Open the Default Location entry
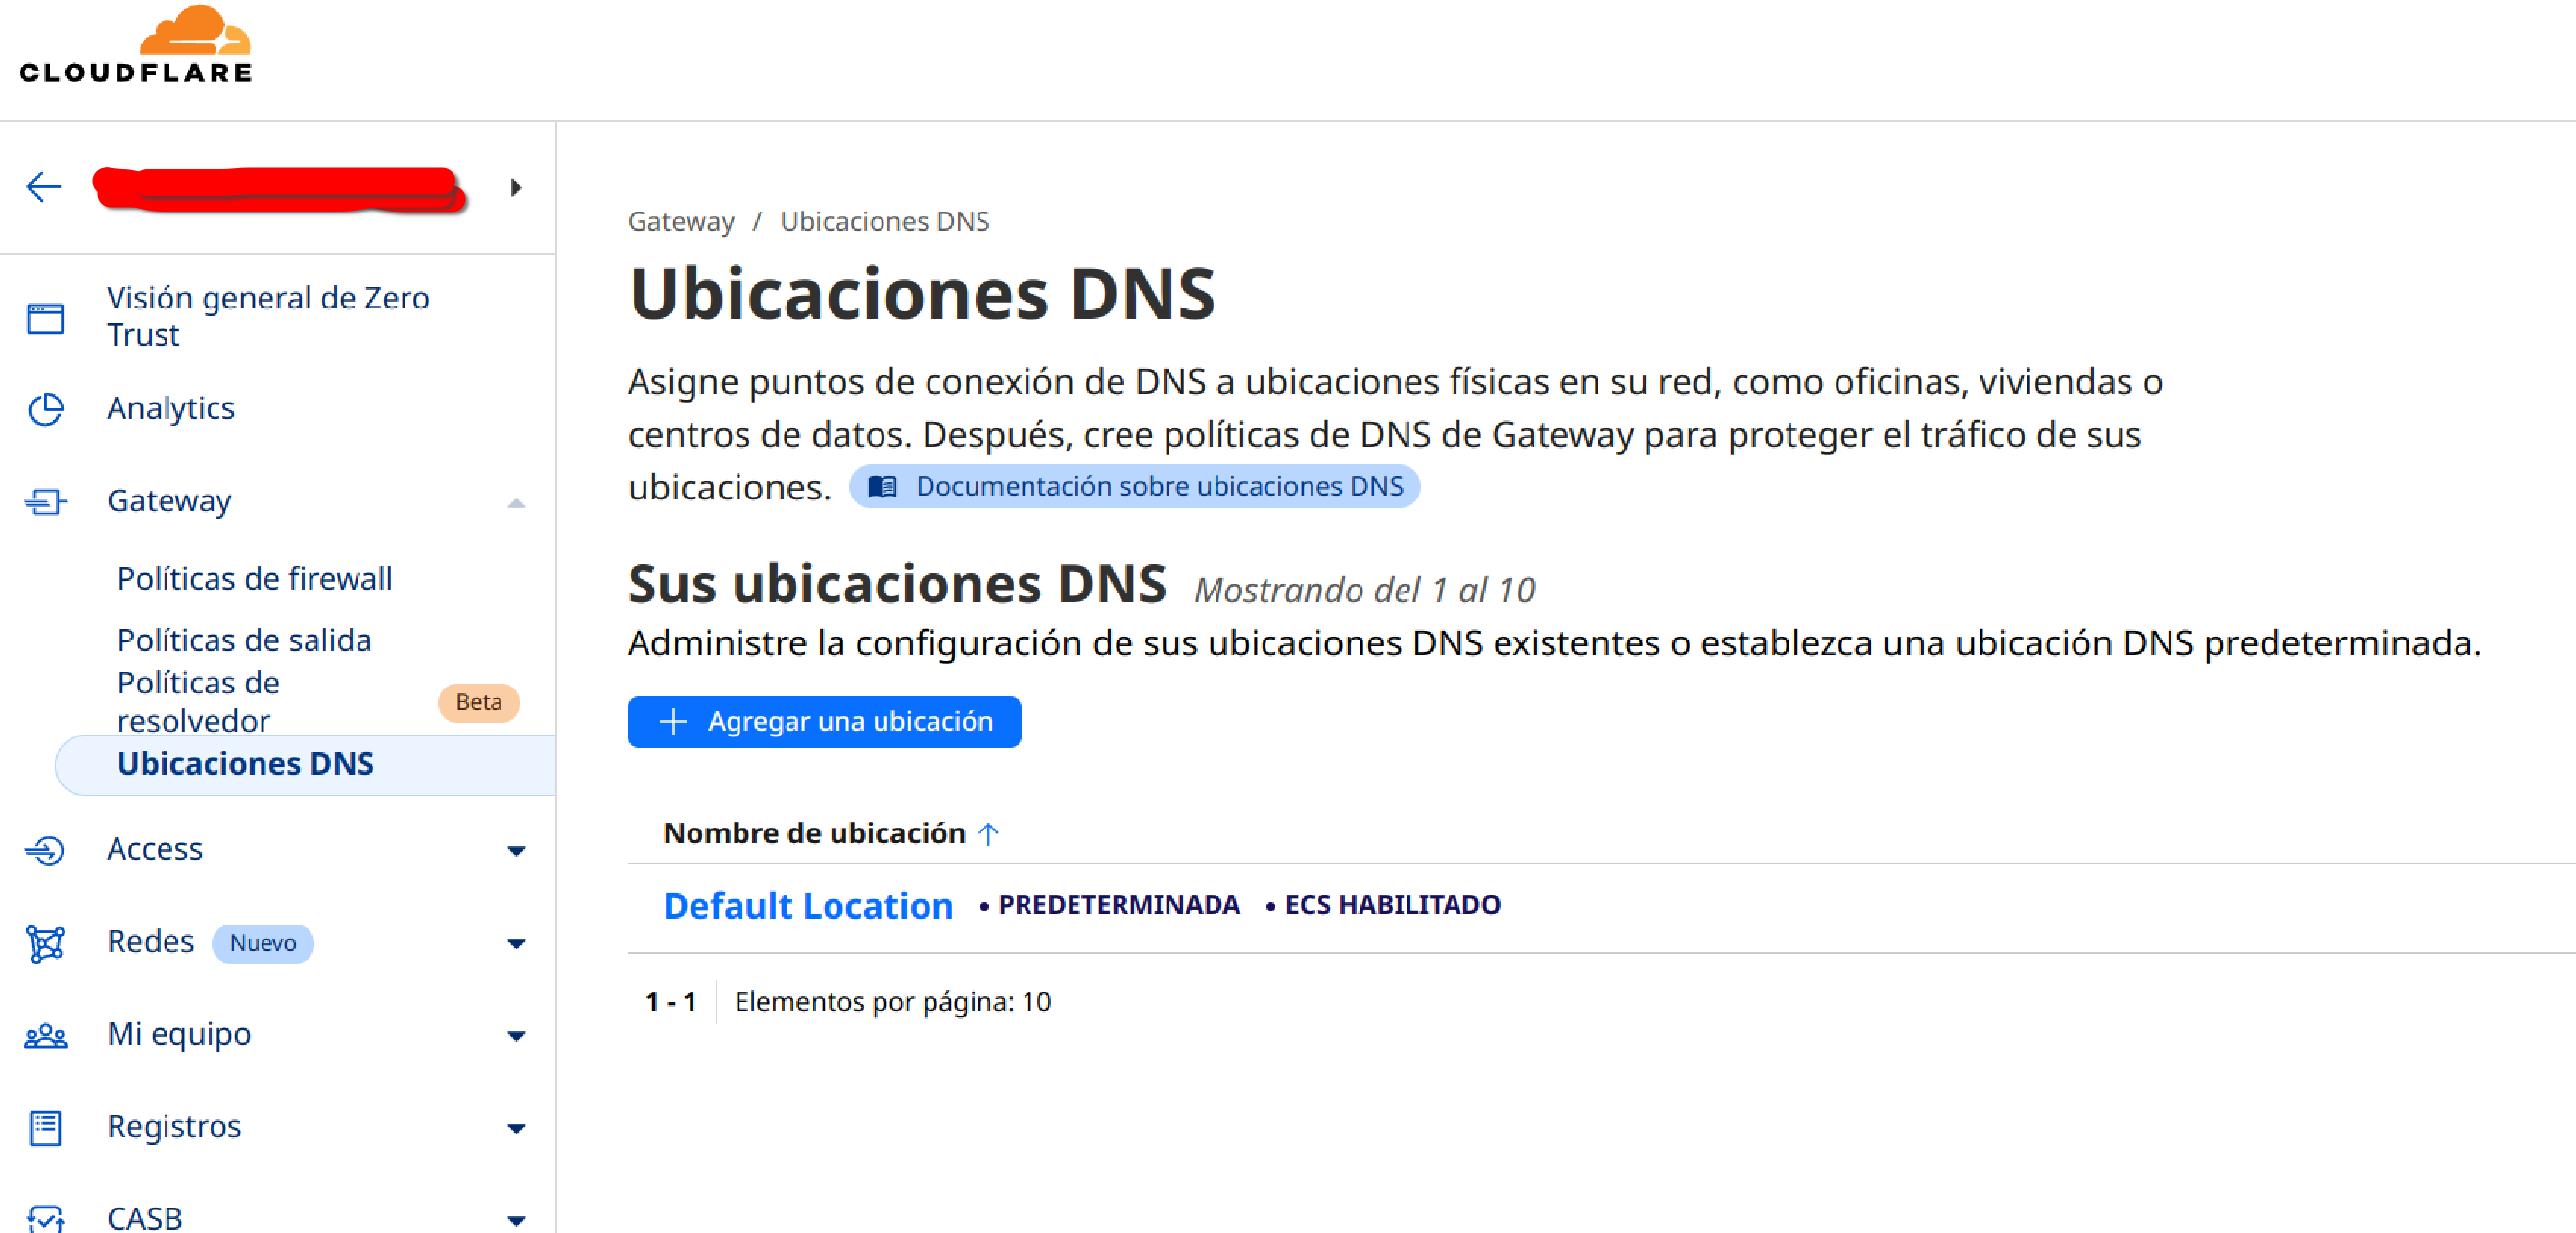The image size is (2576, 1233). tap(807, 906)
